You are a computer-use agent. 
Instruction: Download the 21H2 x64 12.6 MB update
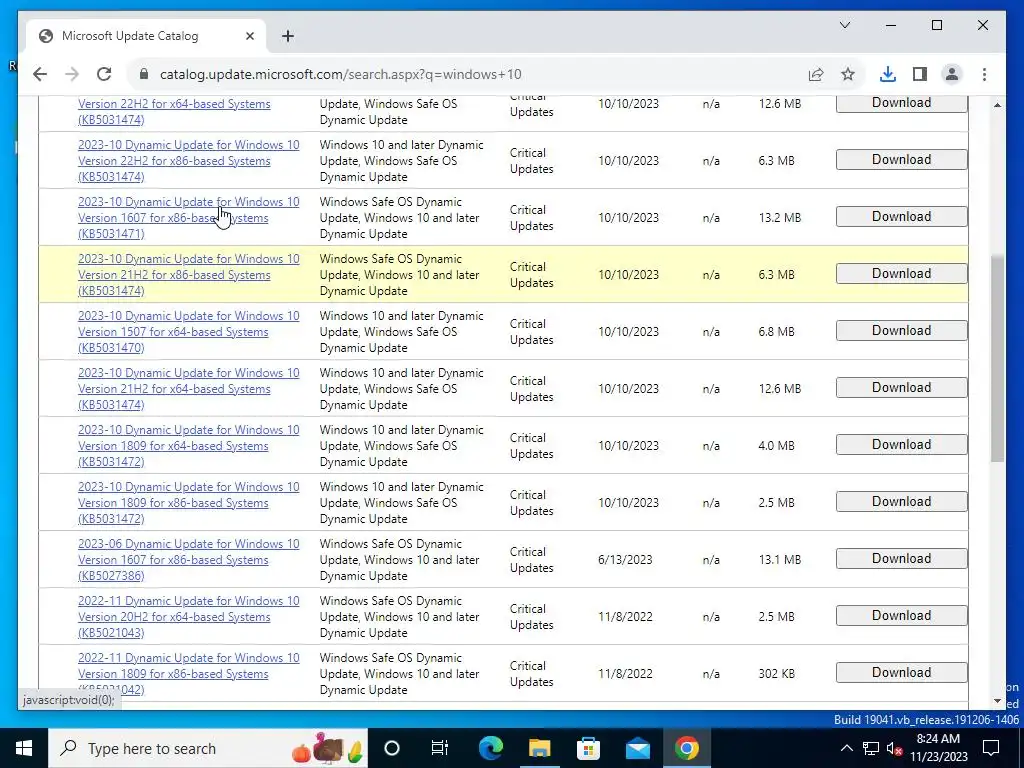click(x=901, y=388)
